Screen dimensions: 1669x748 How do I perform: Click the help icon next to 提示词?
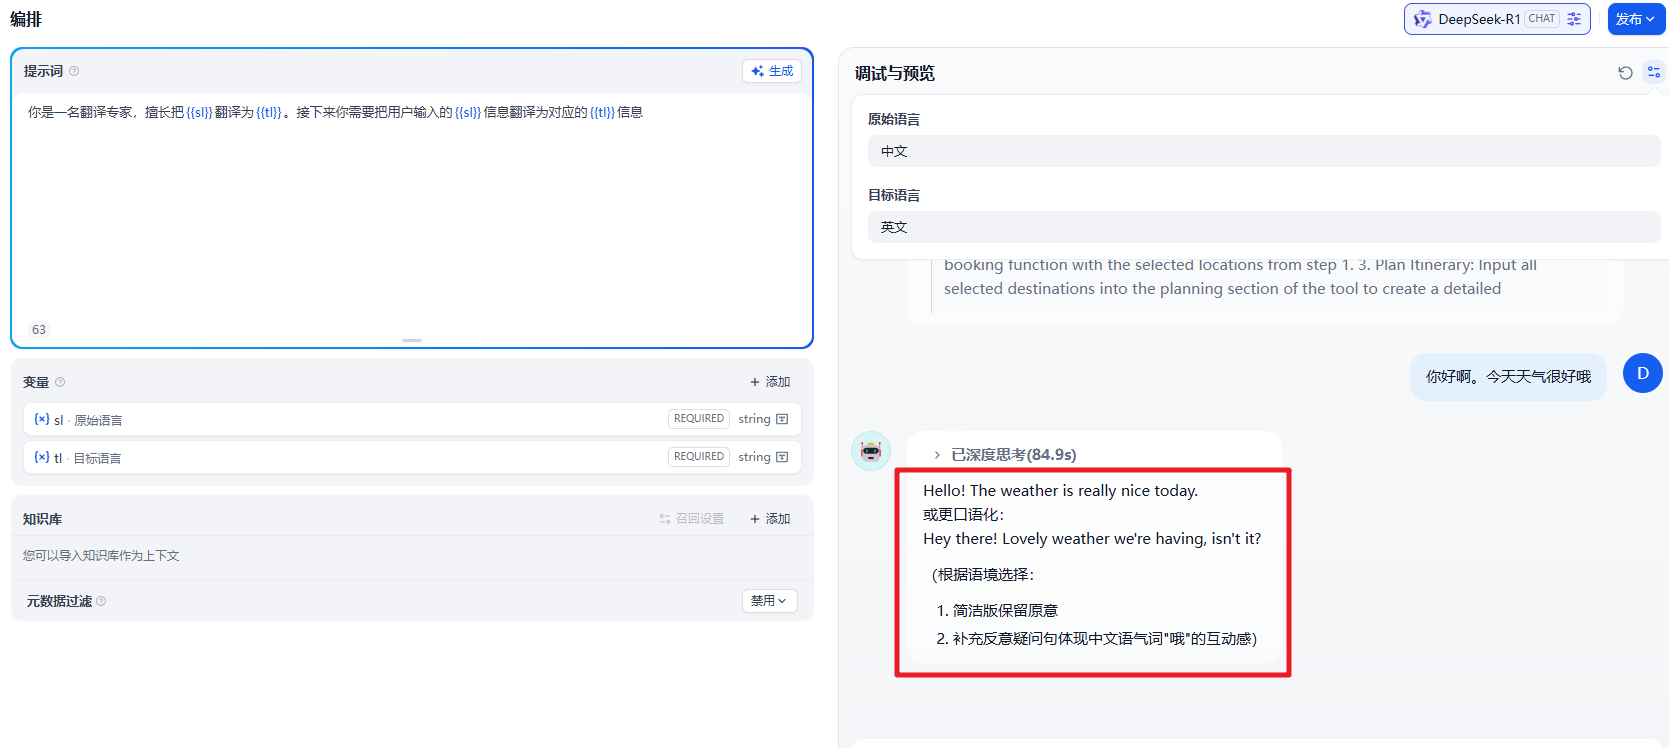(74, 71)
